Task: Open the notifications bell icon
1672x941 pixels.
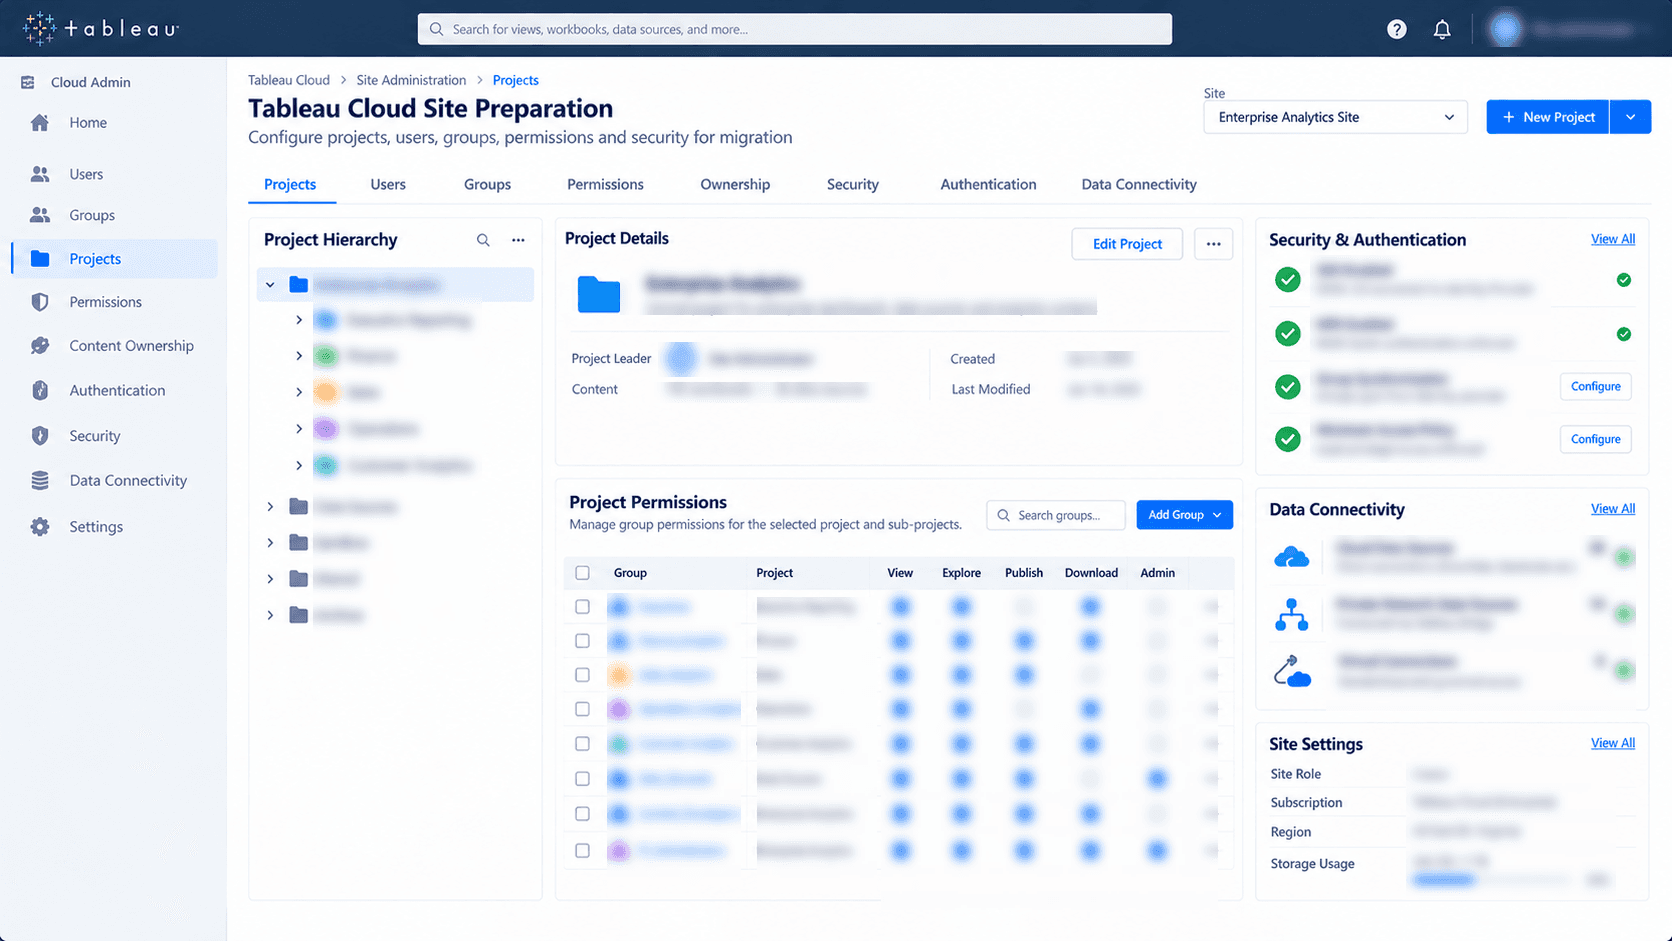Action: tap(1442, 29)
